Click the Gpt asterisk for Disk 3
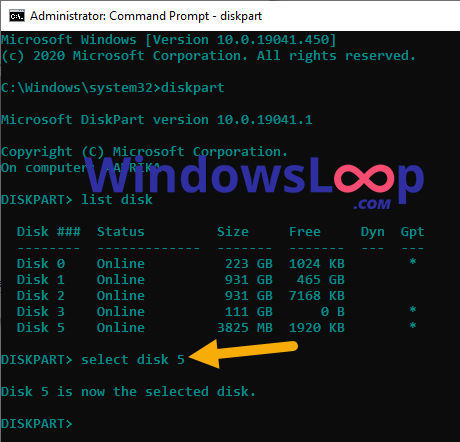This screenshot has height=442, width=460. click(x=413, y=309)
